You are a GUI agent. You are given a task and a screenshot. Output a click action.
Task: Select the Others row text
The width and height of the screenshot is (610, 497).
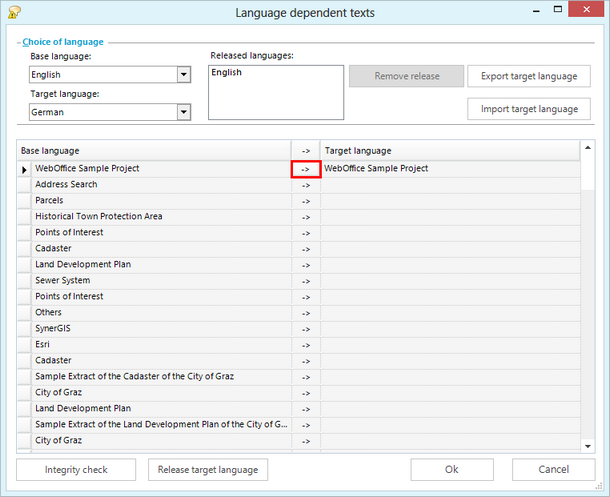tap(48, 312)
